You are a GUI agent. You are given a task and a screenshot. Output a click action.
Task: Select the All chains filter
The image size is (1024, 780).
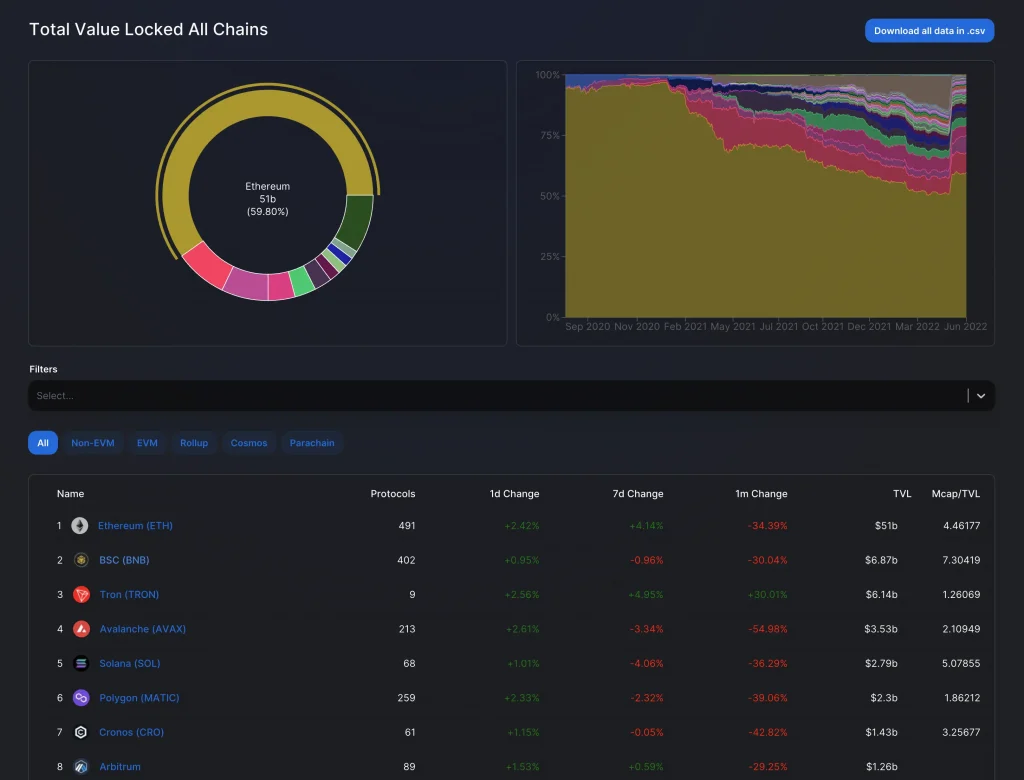pyautogui.click(x=43, y=443)
